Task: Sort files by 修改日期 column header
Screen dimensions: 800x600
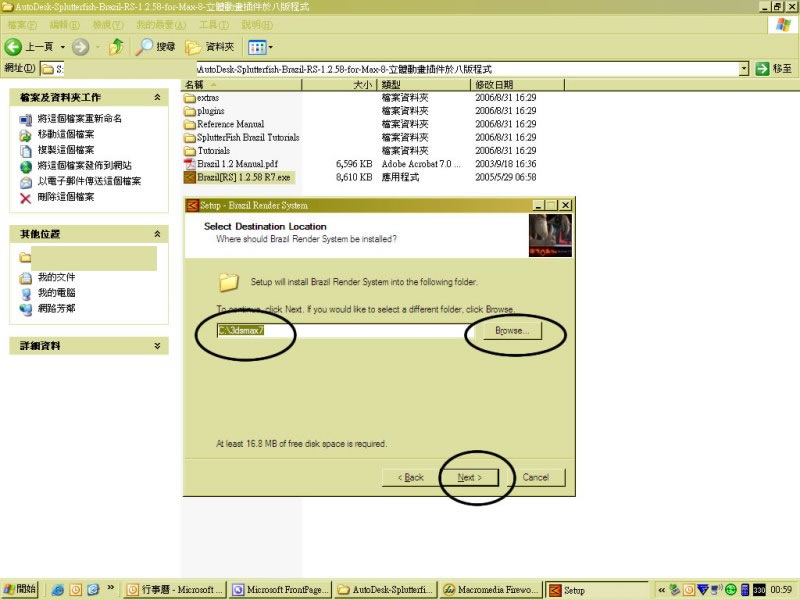Action: click(x=517, y=85)
